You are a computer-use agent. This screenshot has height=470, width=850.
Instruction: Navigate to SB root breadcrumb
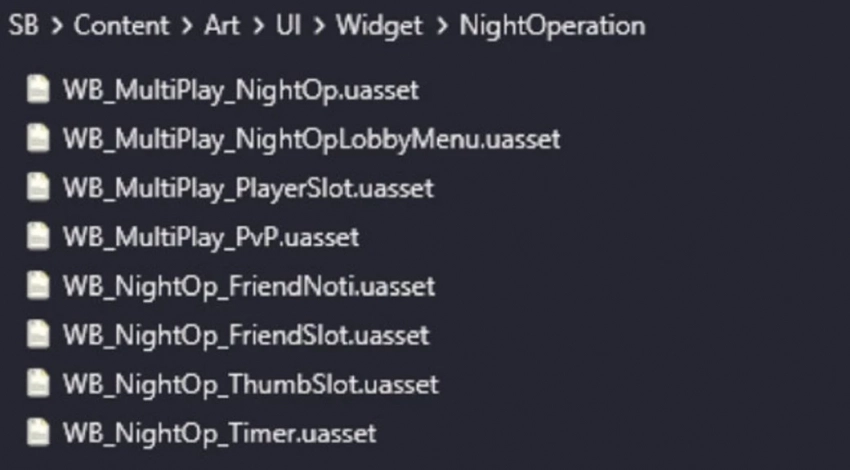click(24, 27)
